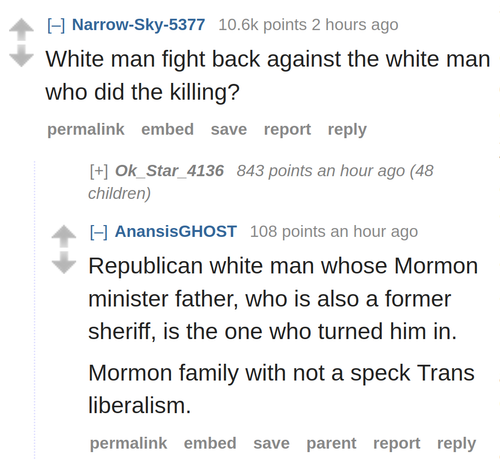Click embed under AnansisGHOST's comment

[210, 443]
